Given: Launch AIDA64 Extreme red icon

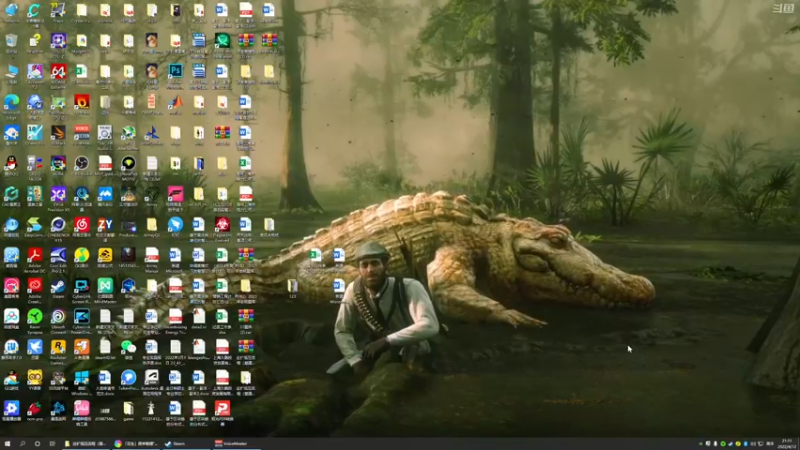Looking at the screenshot, I should (58, 75).
